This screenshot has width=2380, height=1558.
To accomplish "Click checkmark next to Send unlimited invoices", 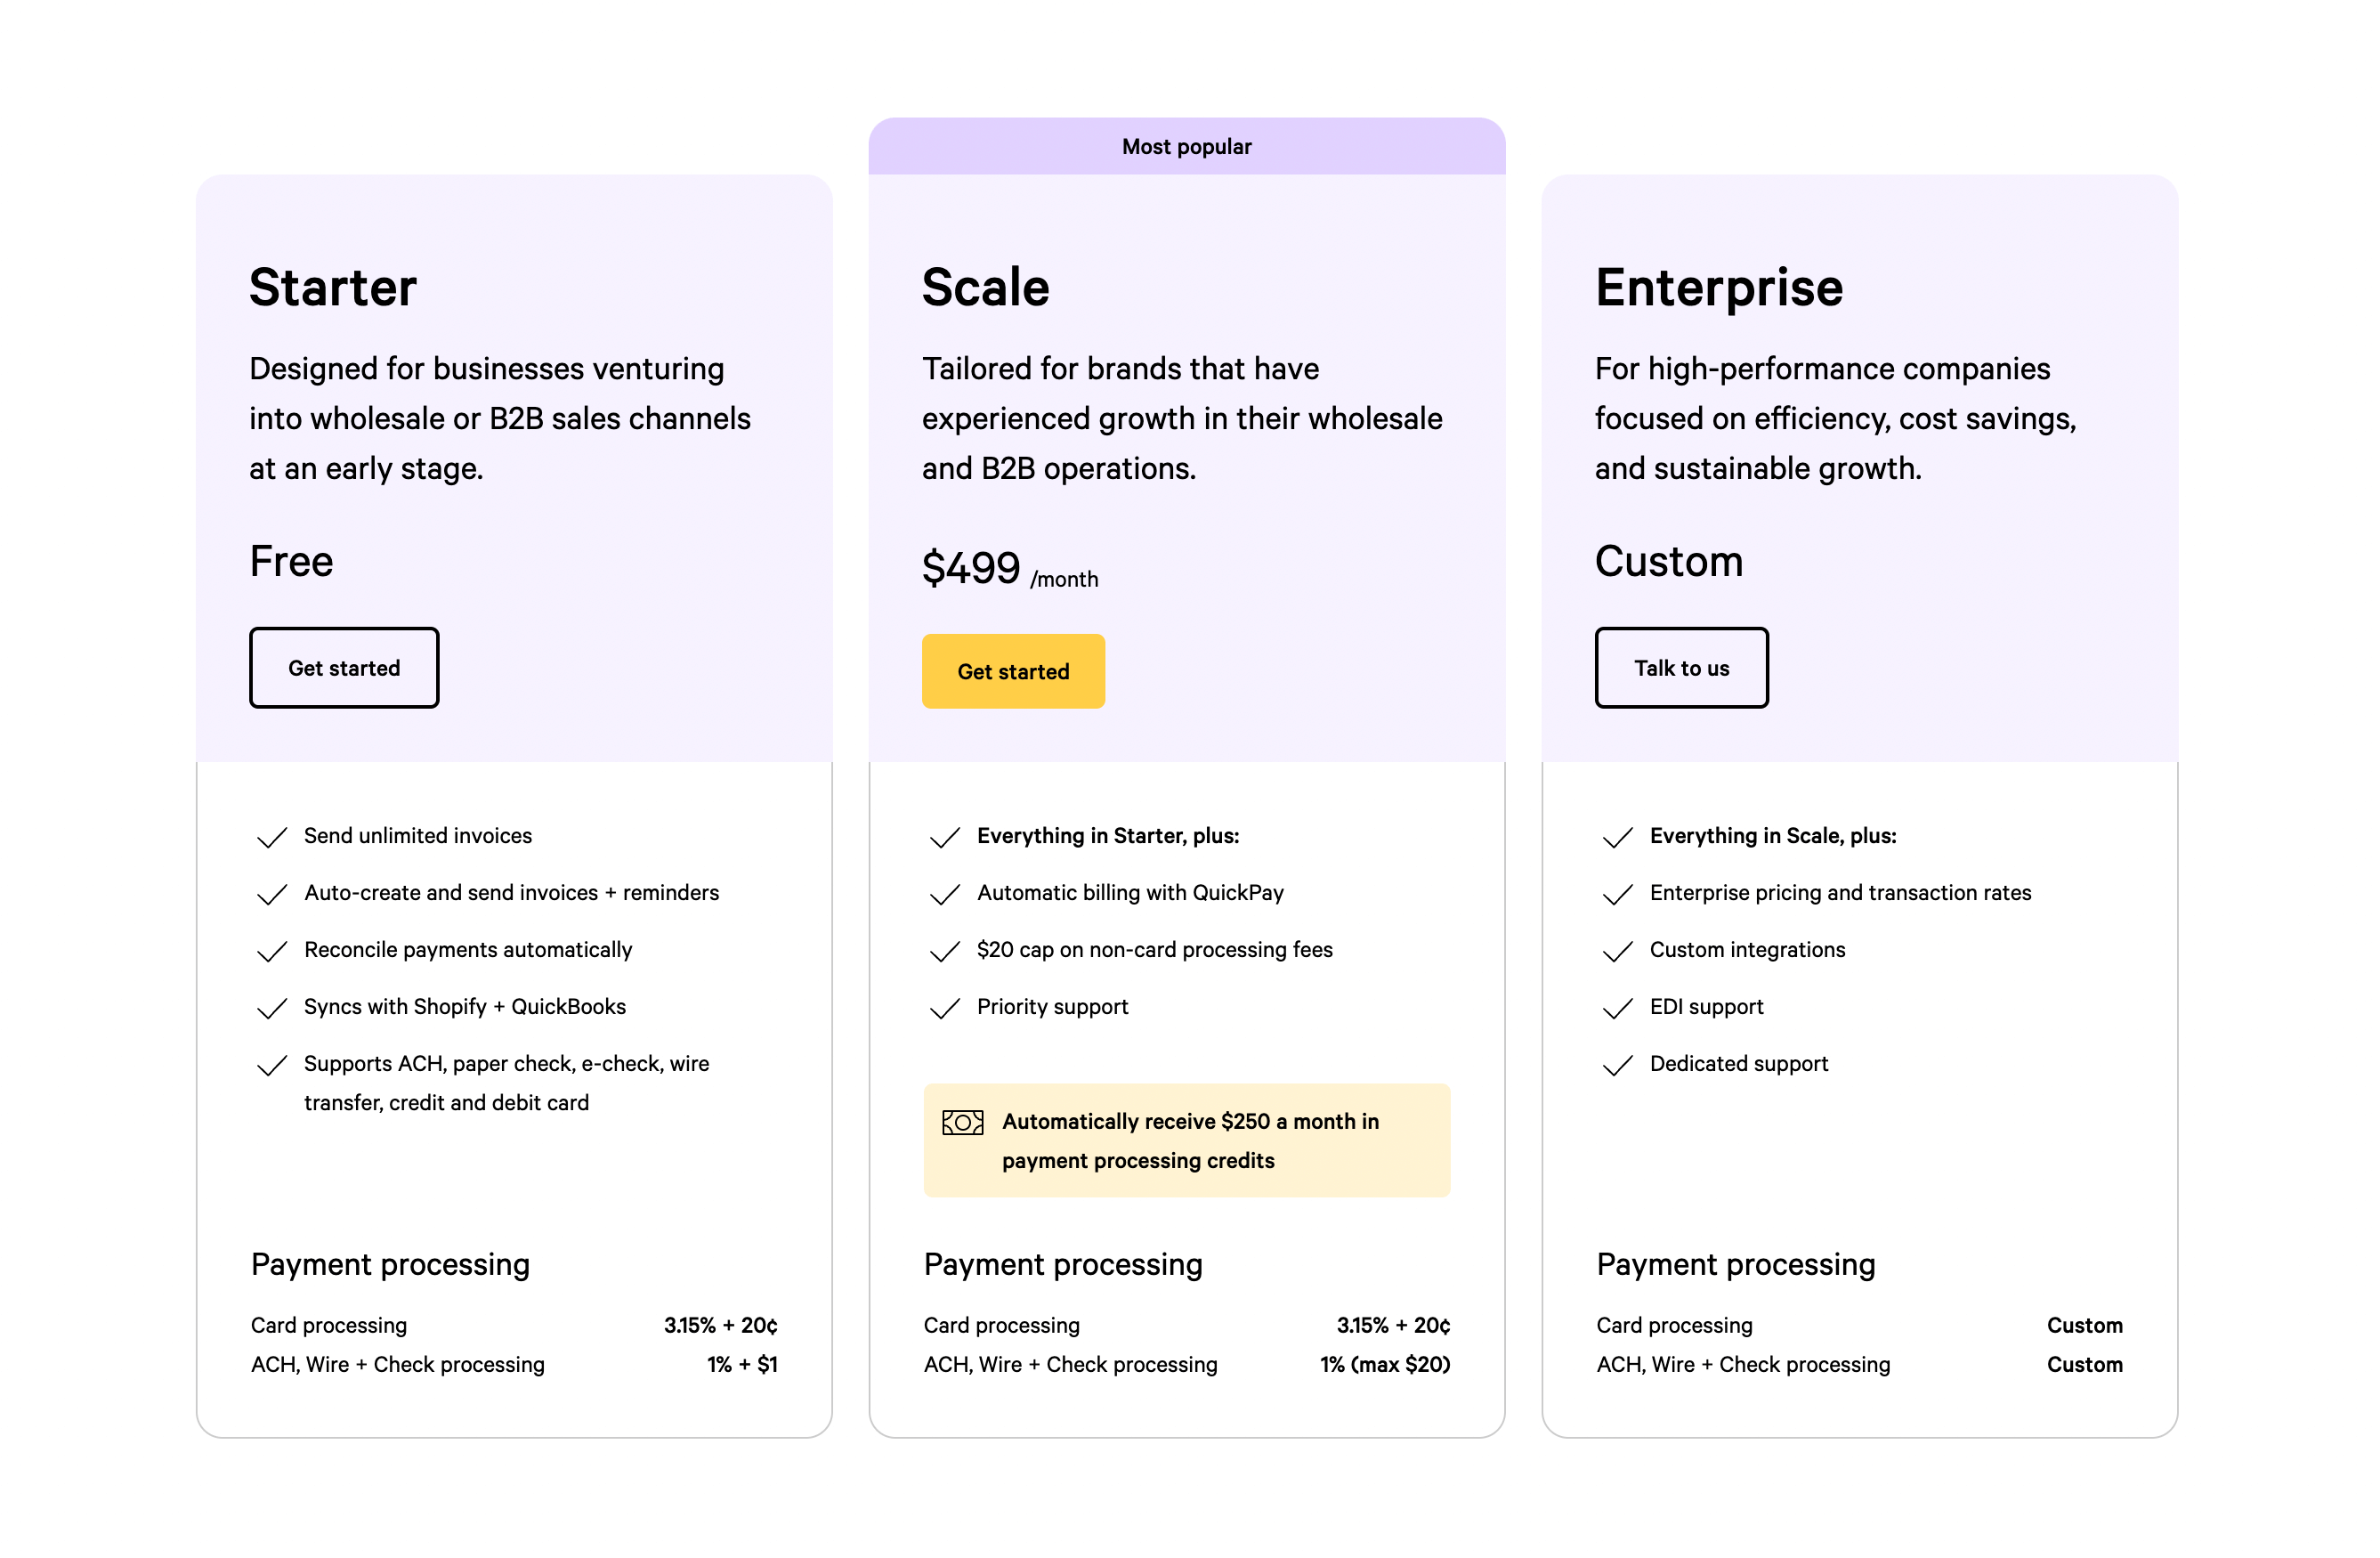I will 272,837.
